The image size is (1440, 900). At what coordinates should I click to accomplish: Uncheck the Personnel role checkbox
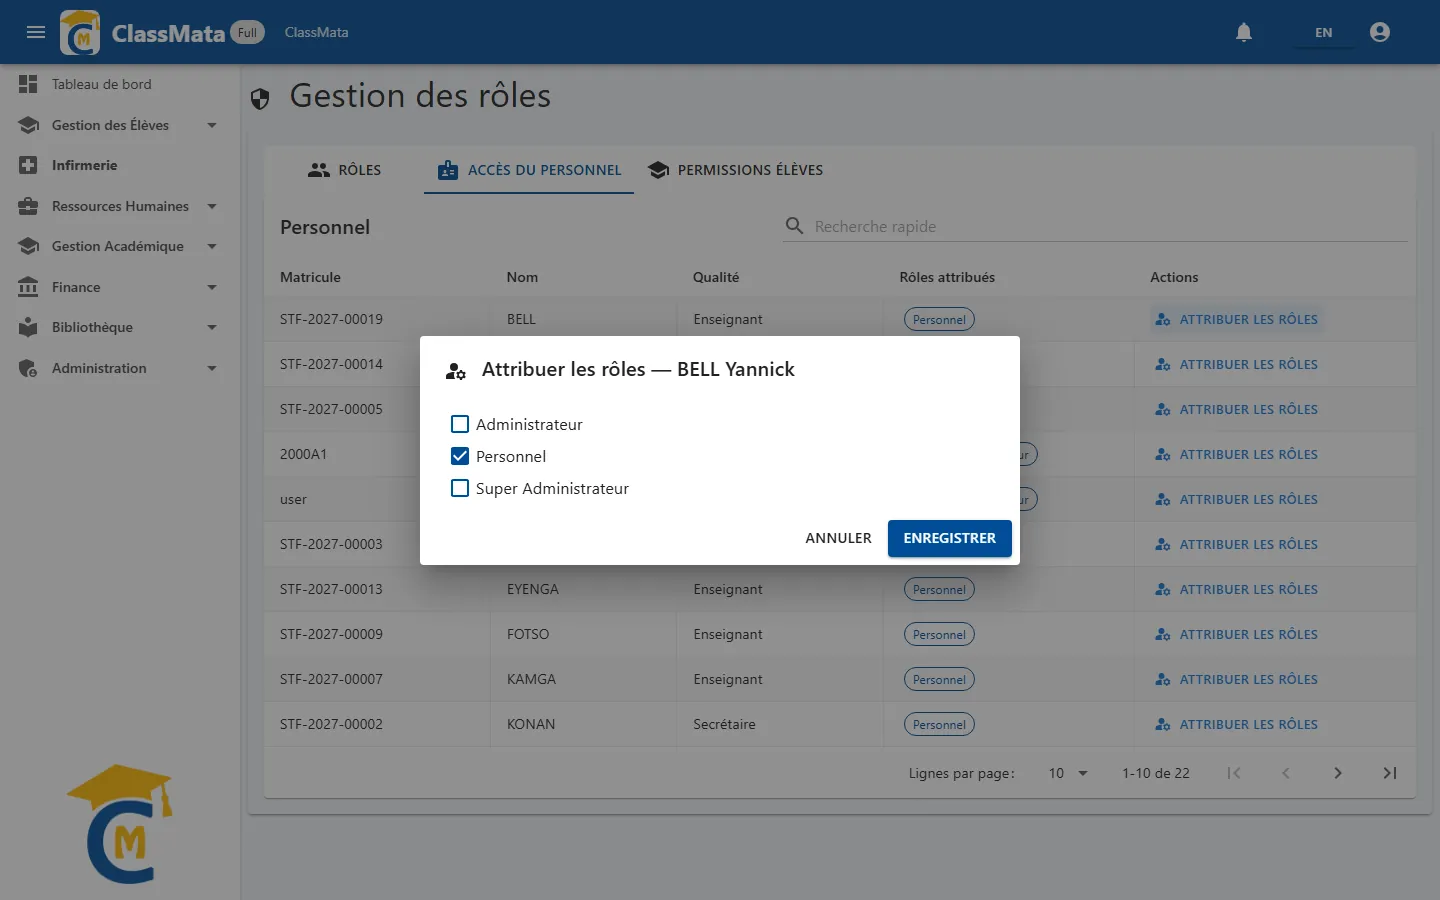(x=460, y=456)
